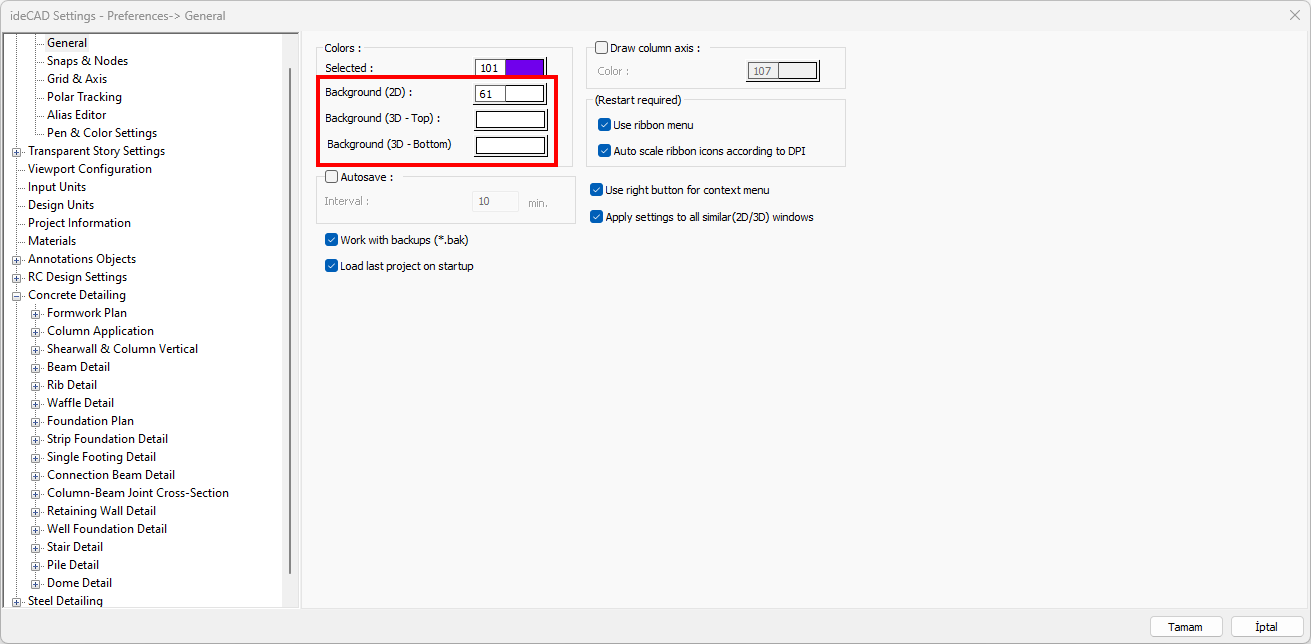This screenshot has height=644, width=1311.
Task: Toggle Load last project on startup
Action: pos(332,266)
